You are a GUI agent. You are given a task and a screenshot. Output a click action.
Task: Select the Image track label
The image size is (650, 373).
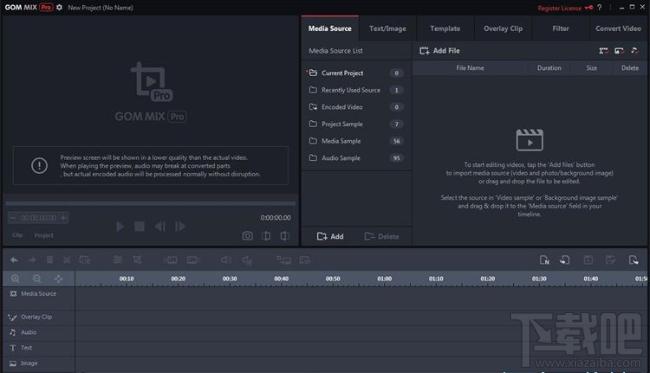click(29, 363)
